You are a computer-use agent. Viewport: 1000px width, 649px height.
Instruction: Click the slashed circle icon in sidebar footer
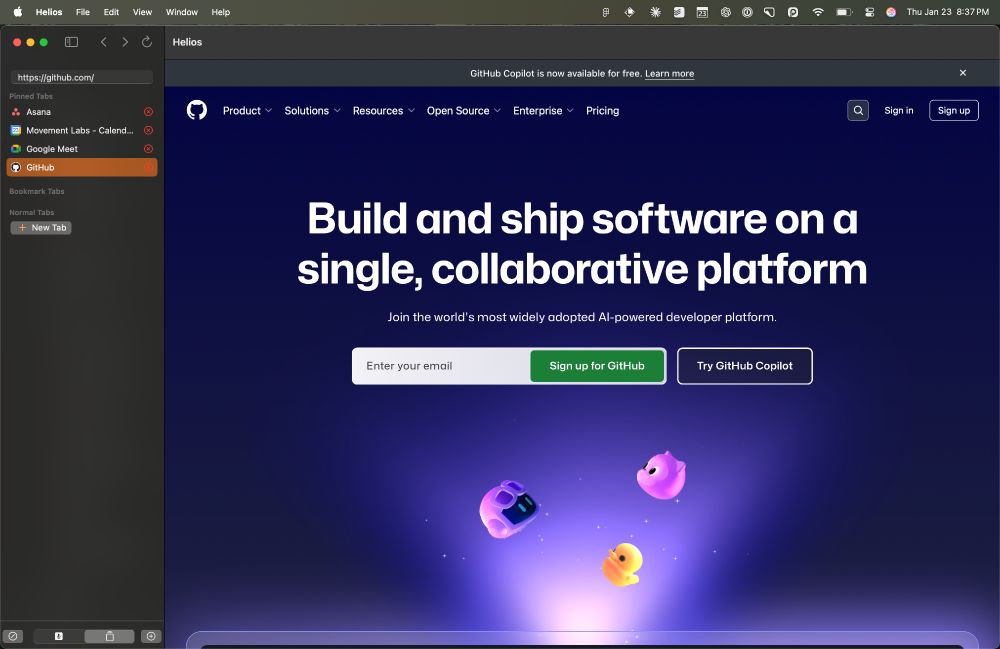click(x=13, y=636)
